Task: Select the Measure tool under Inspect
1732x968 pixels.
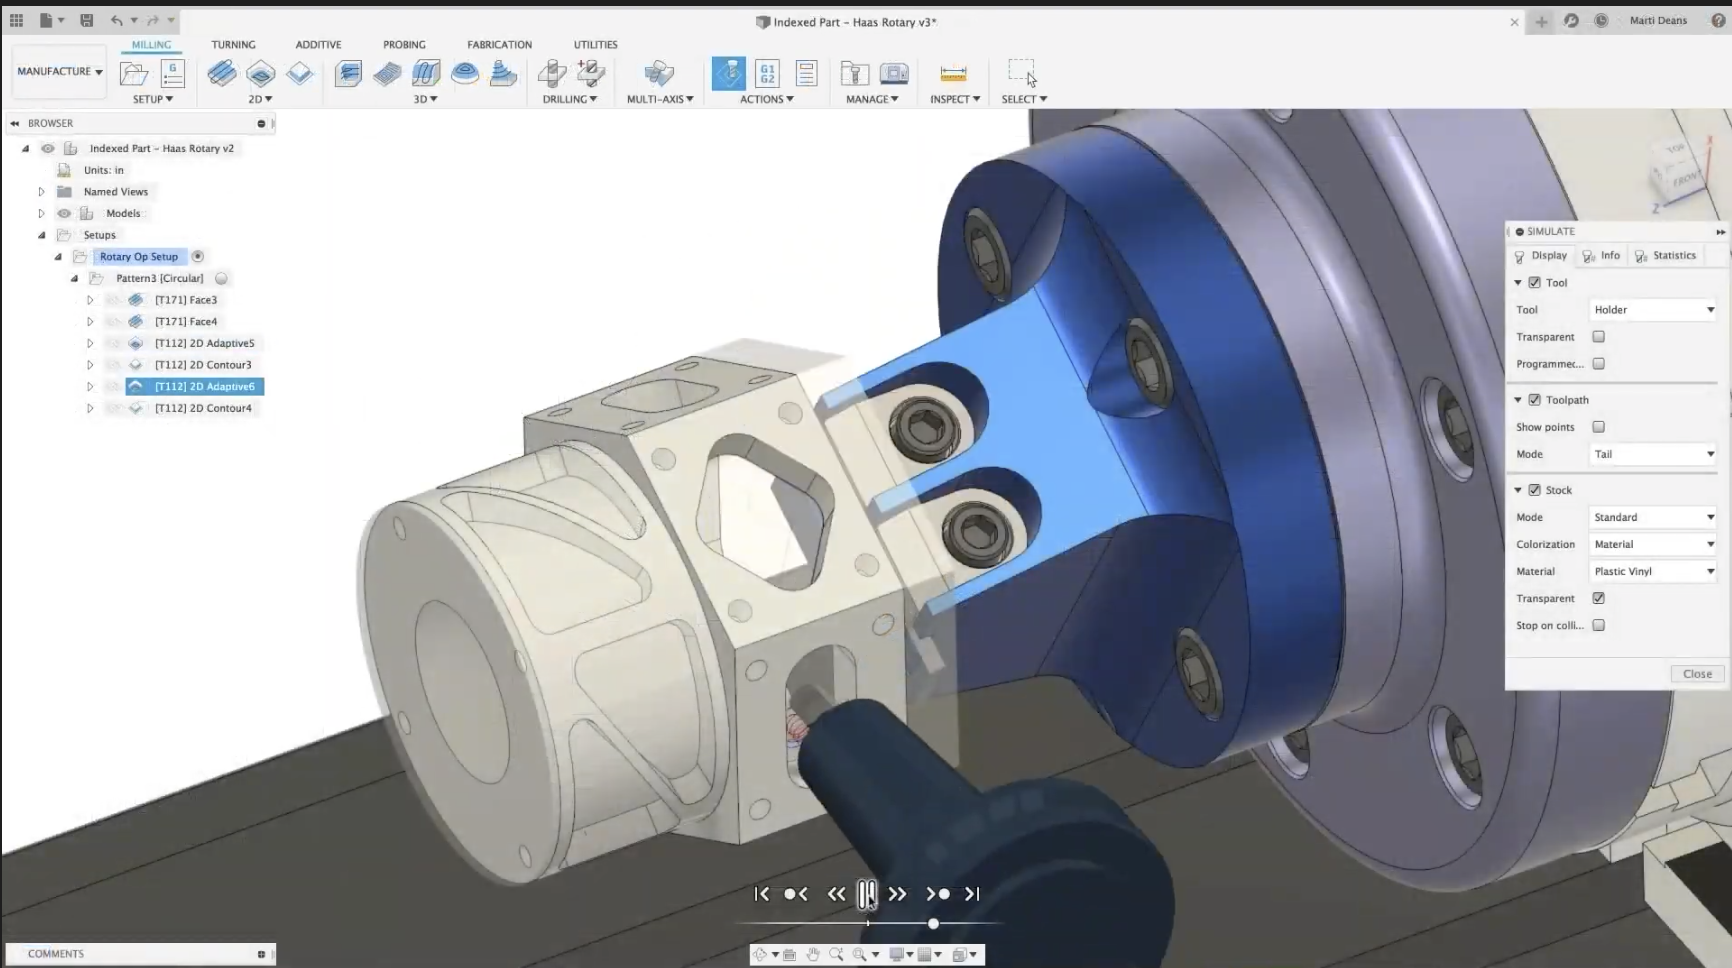Action: coord(953,73)
